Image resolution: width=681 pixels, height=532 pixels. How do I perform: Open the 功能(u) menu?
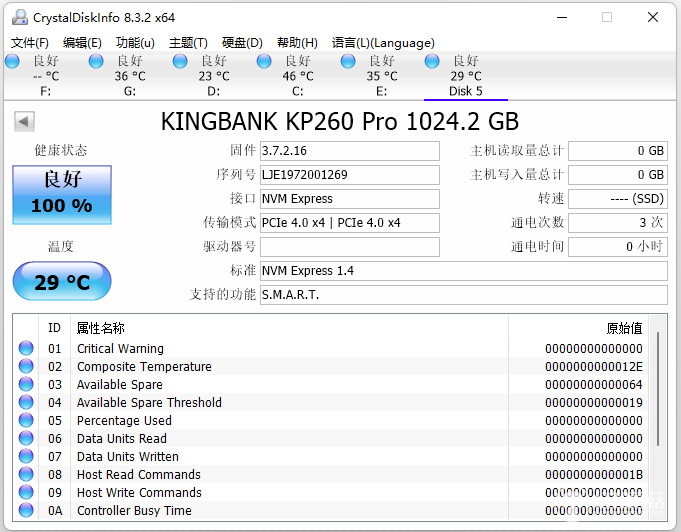[x=135, y=43]
